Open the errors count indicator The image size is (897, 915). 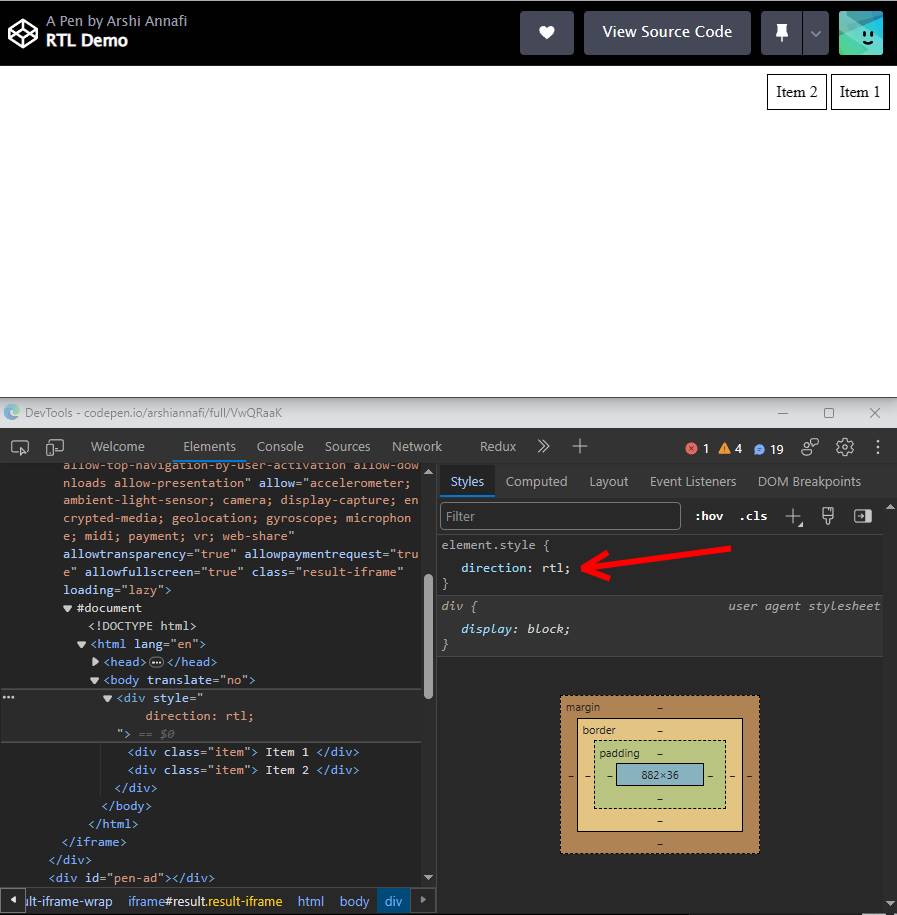697,449
